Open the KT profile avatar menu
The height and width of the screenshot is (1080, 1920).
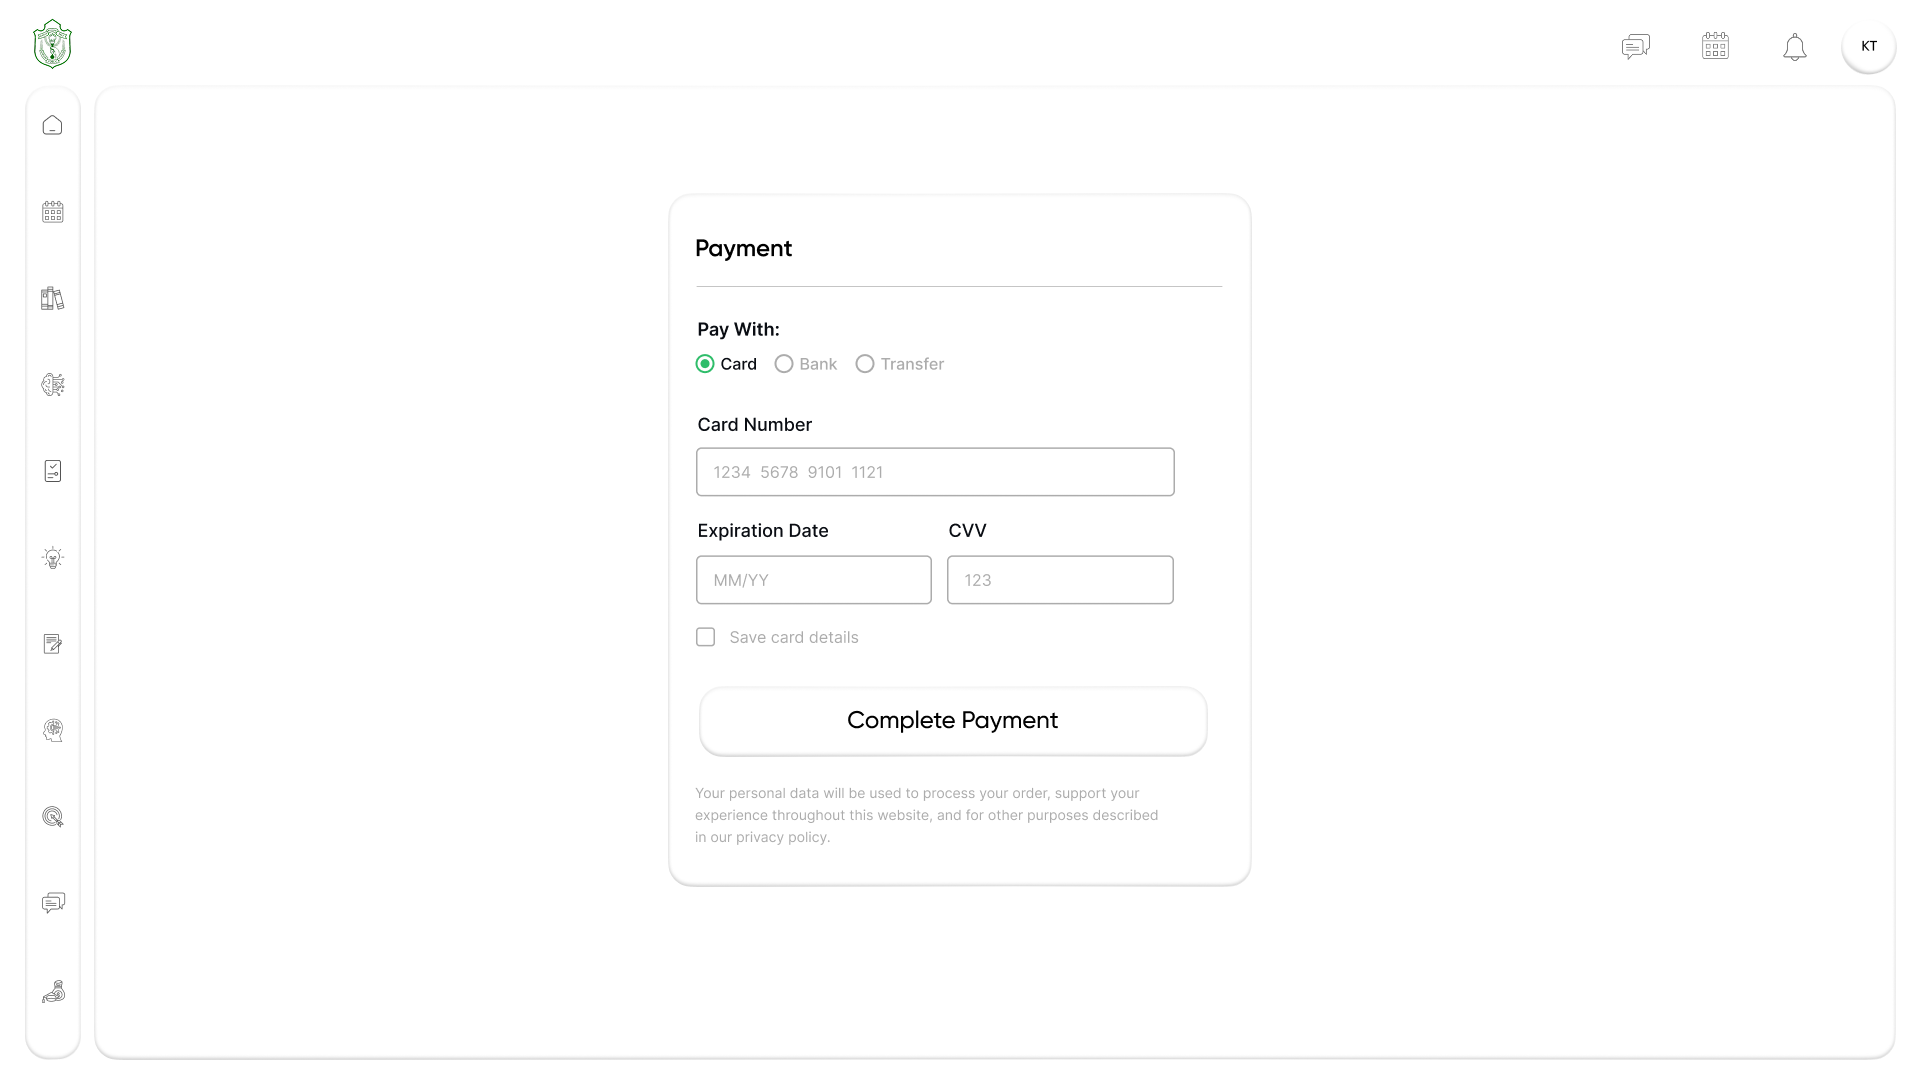(1868, 45)
